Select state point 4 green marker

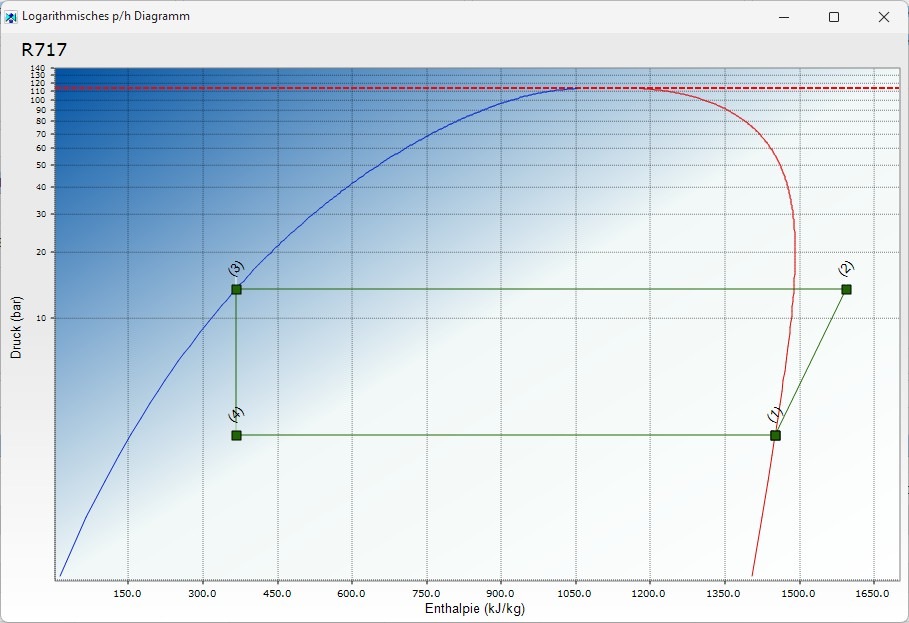(x=236, y=435)
